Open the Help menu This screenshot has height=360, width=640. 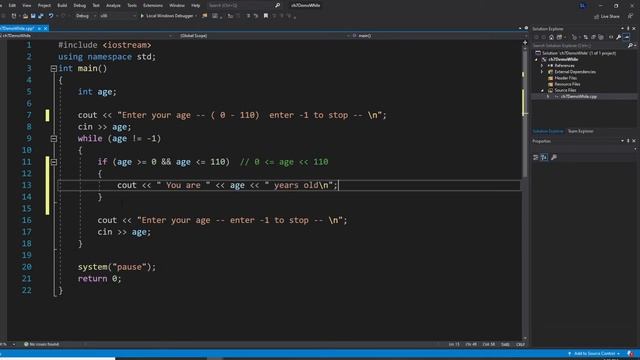click(x=196, y=5)
